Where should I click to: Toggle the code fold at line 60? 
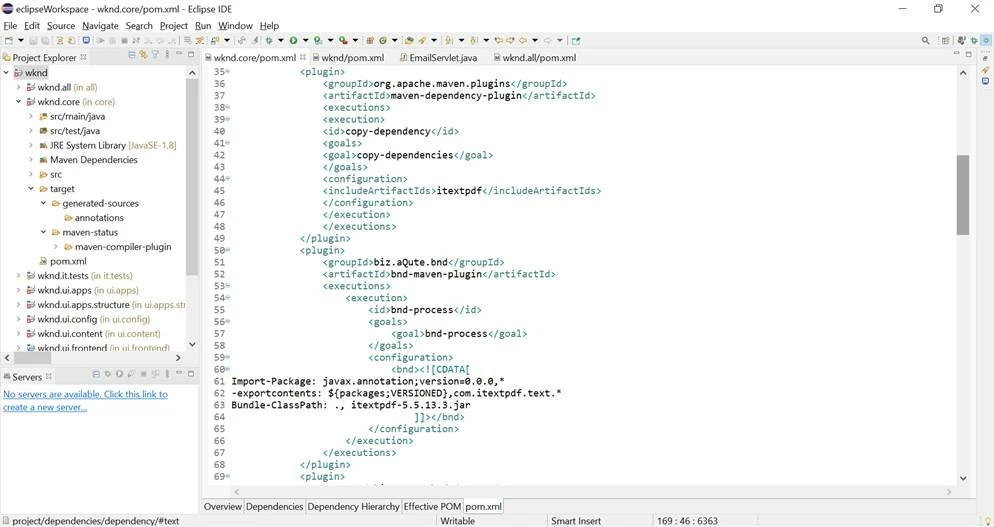tap(228, 369)
